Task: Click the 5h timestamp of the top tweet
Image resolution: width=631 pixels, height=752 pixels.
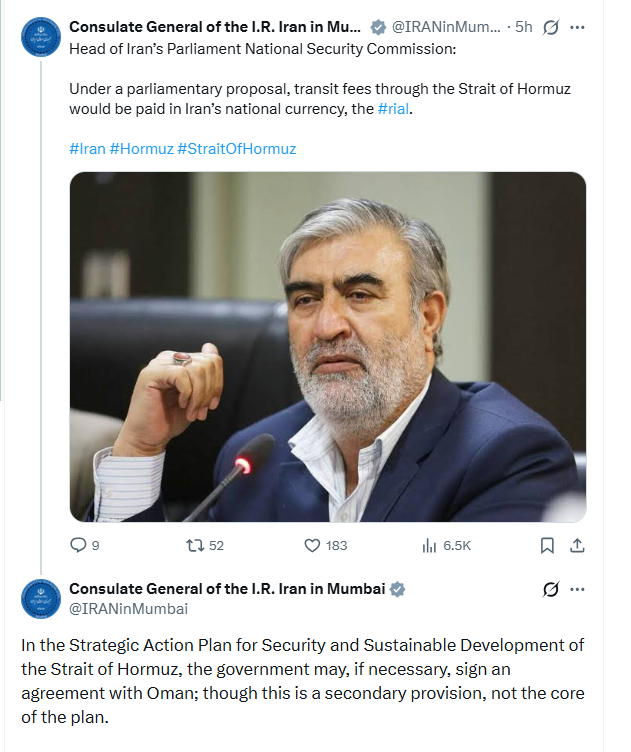Action: [x=524, y=28]
